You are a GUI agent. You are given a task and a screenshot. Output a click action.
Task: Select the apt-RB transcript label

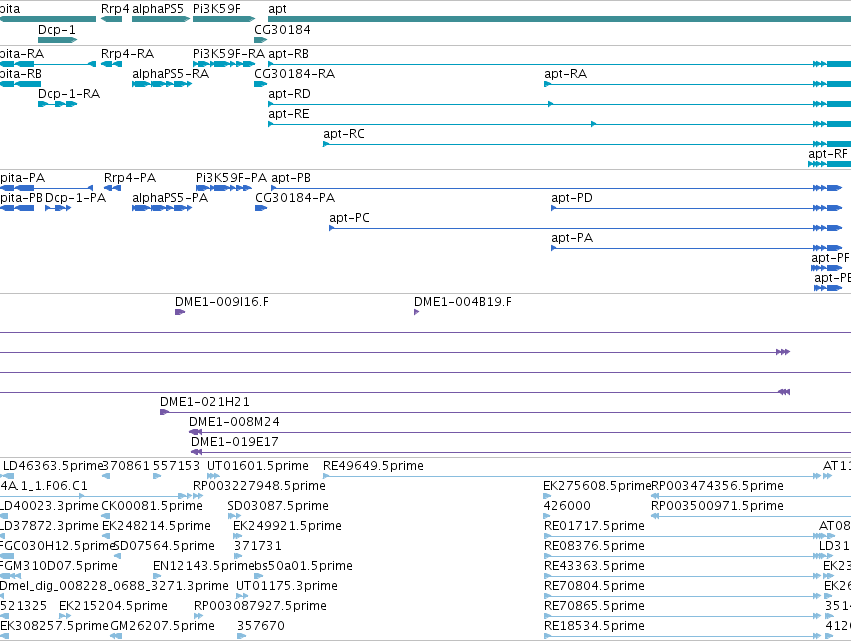pyautogui.click(x=288, y=54)
